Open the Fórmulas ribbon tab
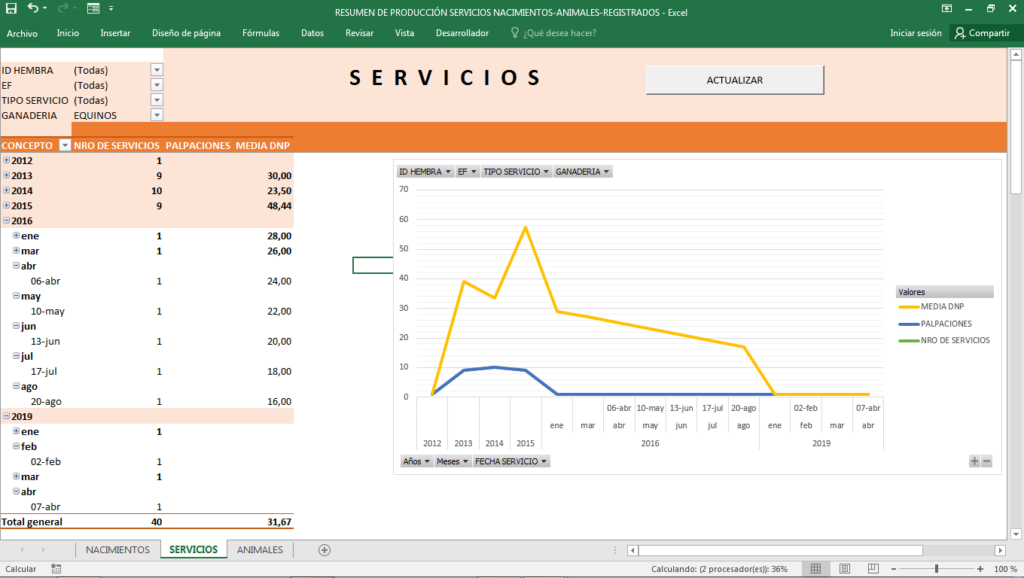This screenshot has width=1024, height=578. coord(260,33)
